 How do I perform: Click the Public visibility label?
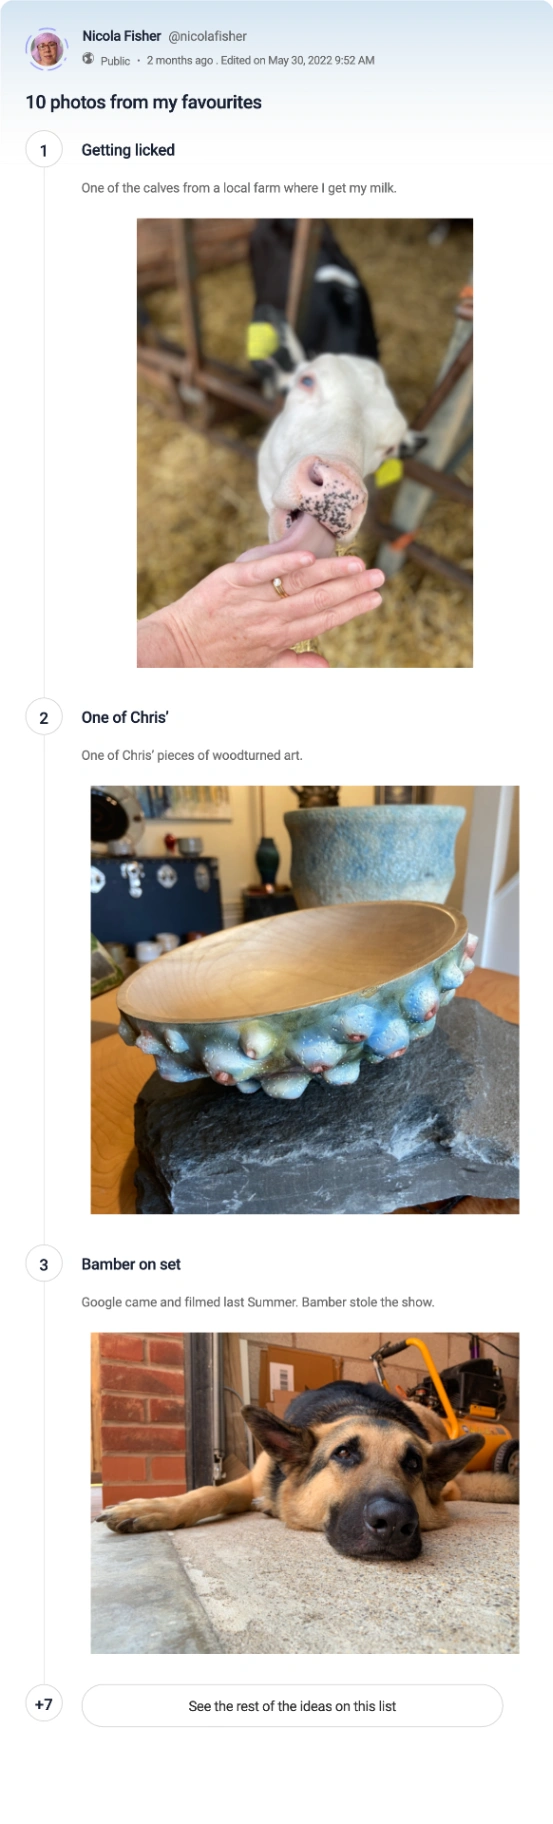115,61
